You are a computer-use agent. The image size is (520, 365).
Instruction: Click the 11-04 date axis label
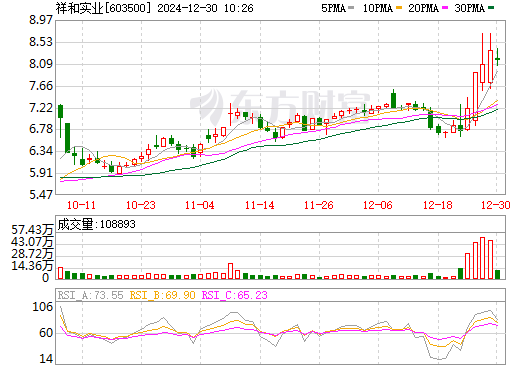pyautogui.click(x=200, y=205)
